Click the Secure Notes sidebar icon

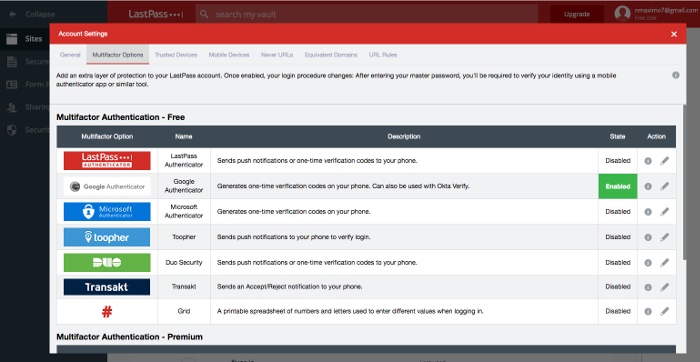(12, 62)
